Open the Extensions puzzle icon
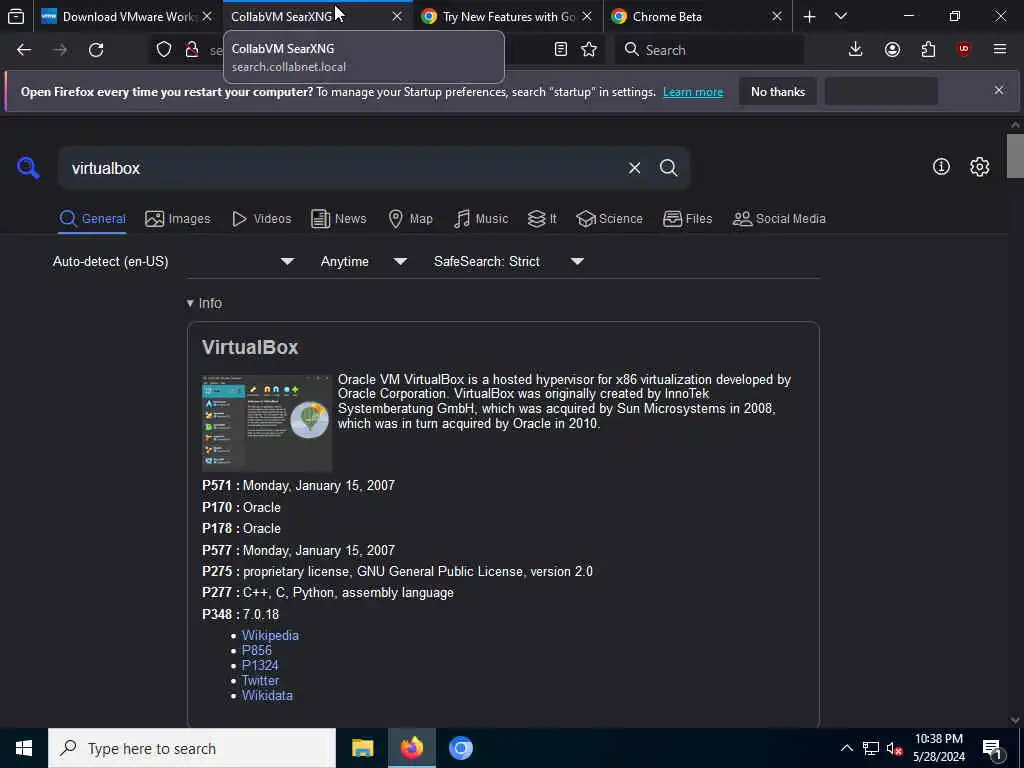 [x=928, y=50]
